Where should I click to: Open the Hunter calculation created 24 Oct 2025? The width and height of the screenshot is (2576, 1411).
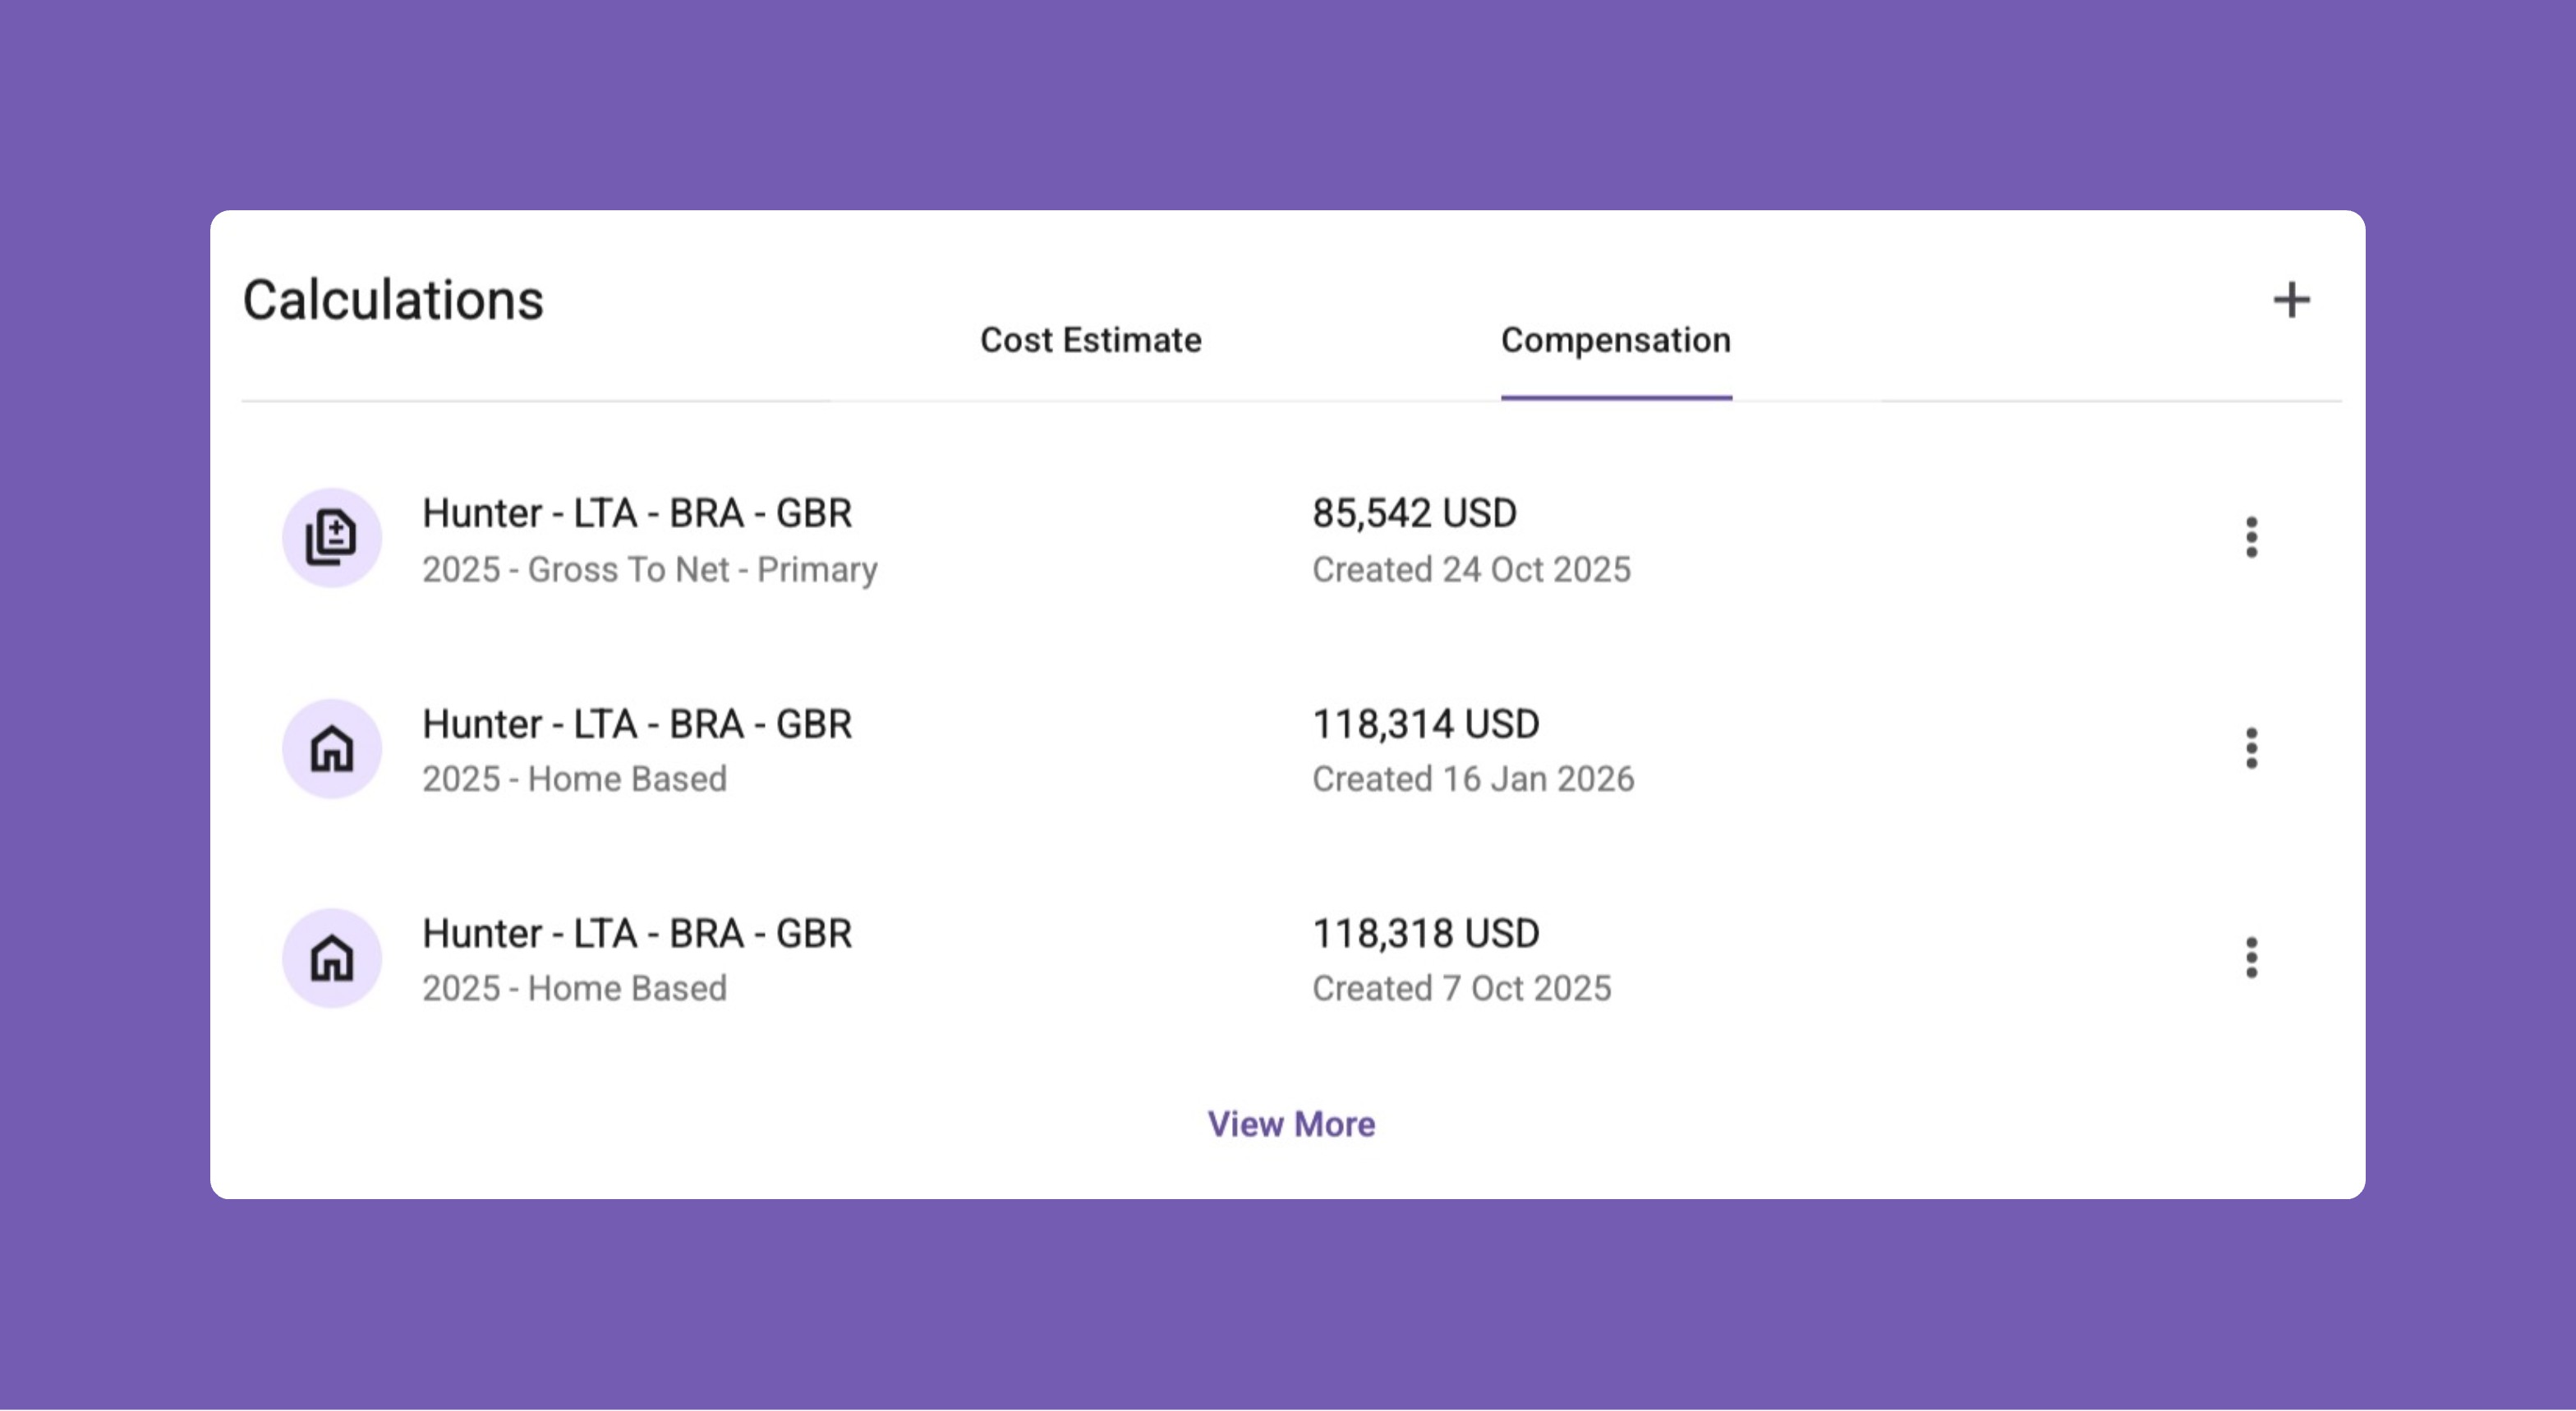click(x=637, y=514)
